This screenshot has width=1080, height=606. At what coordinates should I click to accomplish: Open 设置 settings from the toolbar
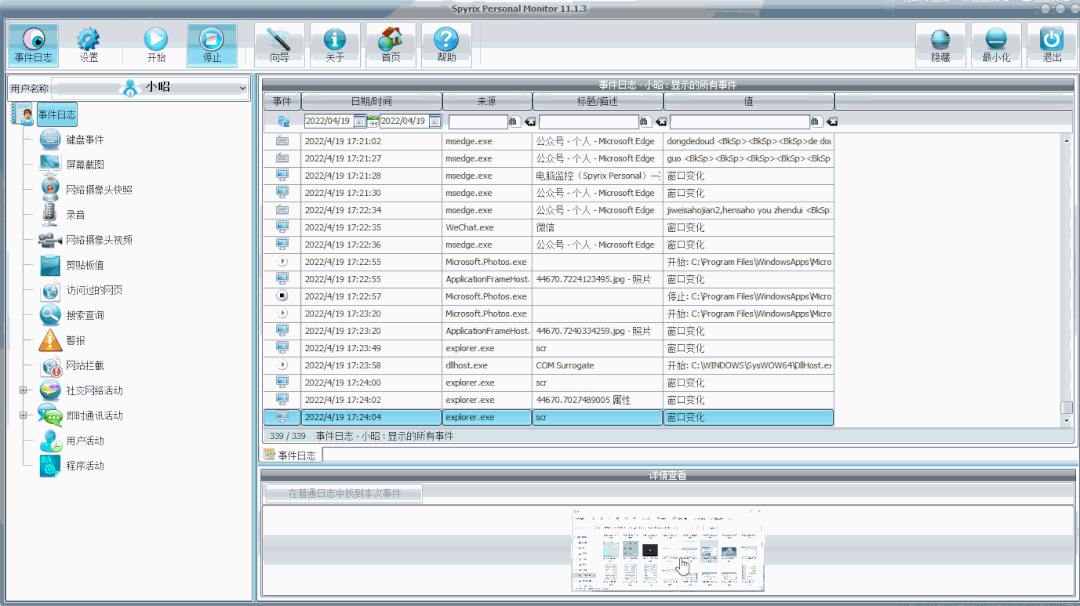89,45
